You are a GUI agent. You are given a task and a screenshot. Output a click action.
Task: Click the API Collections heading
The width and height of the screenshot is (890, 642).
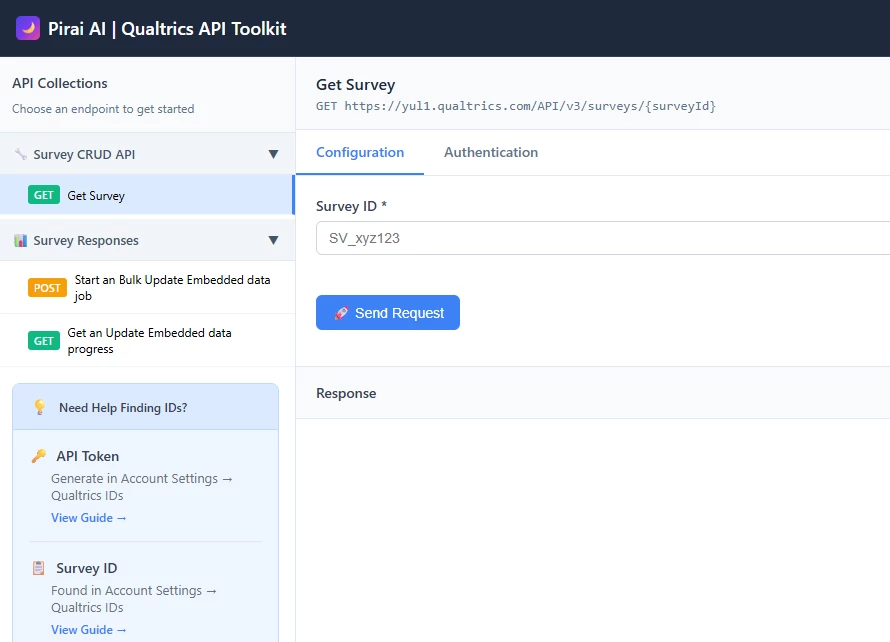coord(60,83)
